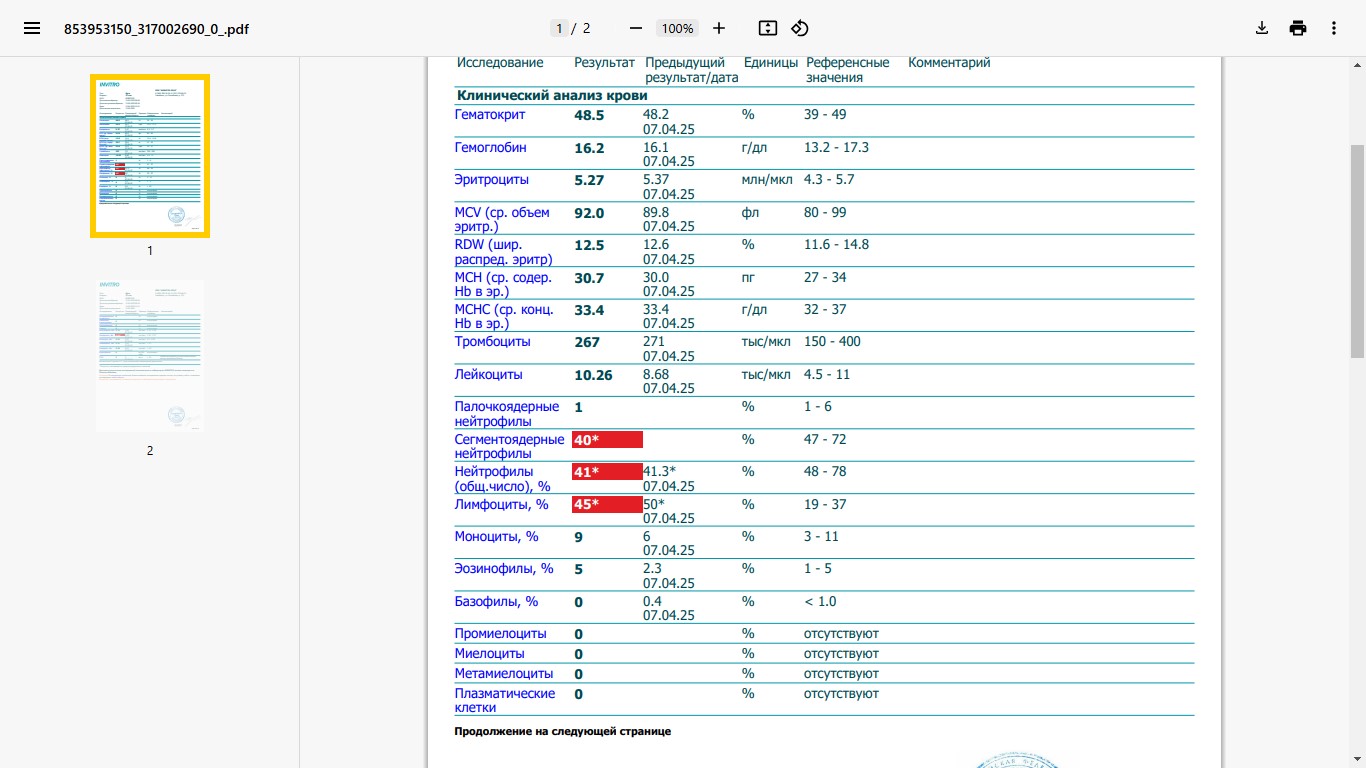Rotate the document counterclockwise

click(800, 28)
